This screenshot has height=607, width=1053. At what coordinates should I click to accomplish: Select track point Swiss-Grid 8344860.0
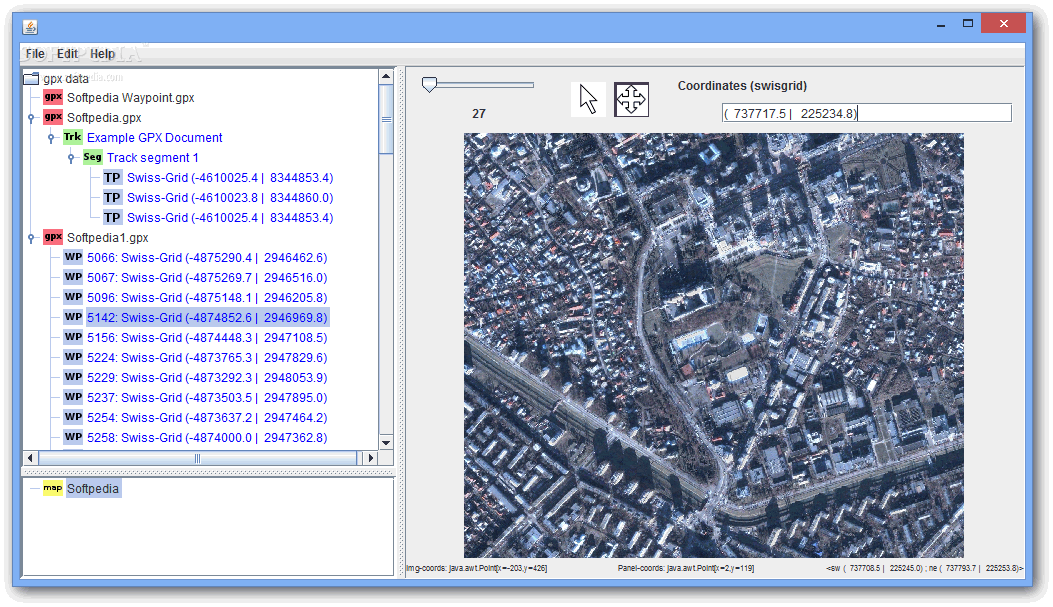coord(230,197)
